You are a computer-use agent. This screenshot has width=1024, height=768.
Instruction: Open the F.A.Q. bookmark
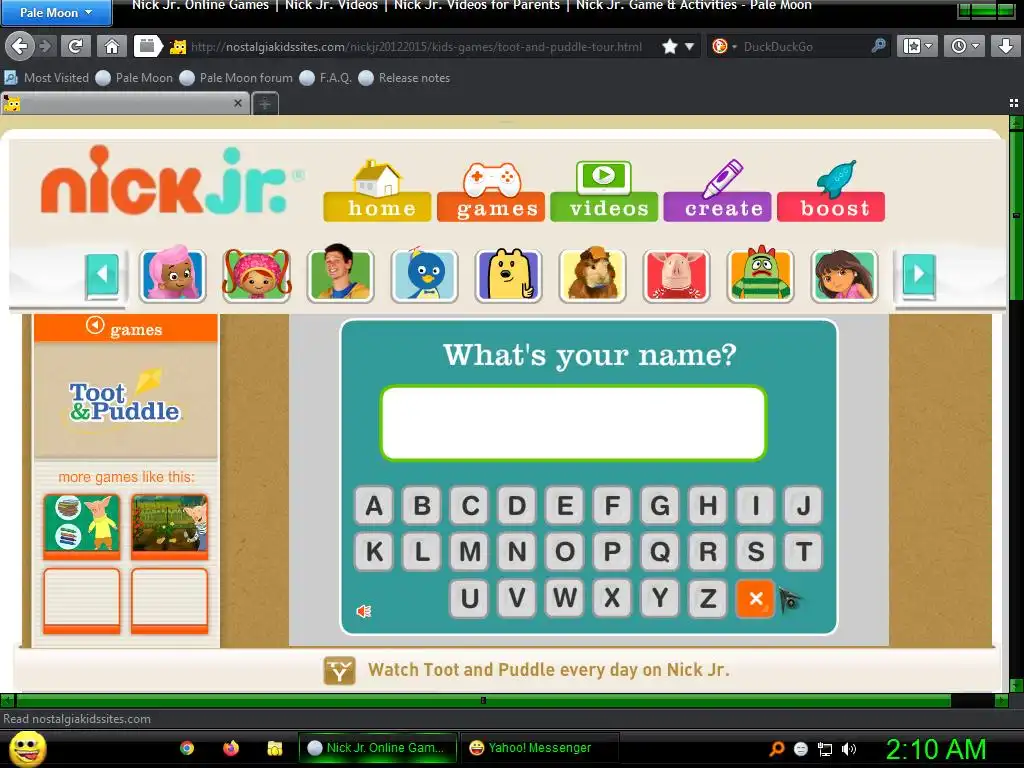coord(326,78)
